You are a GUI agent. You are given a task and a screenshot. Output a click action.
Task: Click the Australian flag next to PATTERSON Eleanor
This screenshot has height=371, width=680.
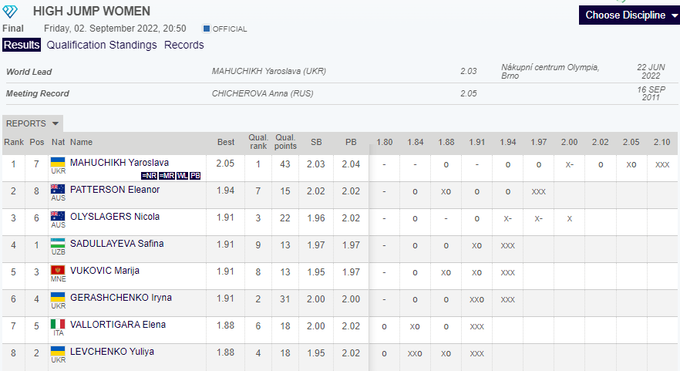pyautogui.click(x=58, y=189)
